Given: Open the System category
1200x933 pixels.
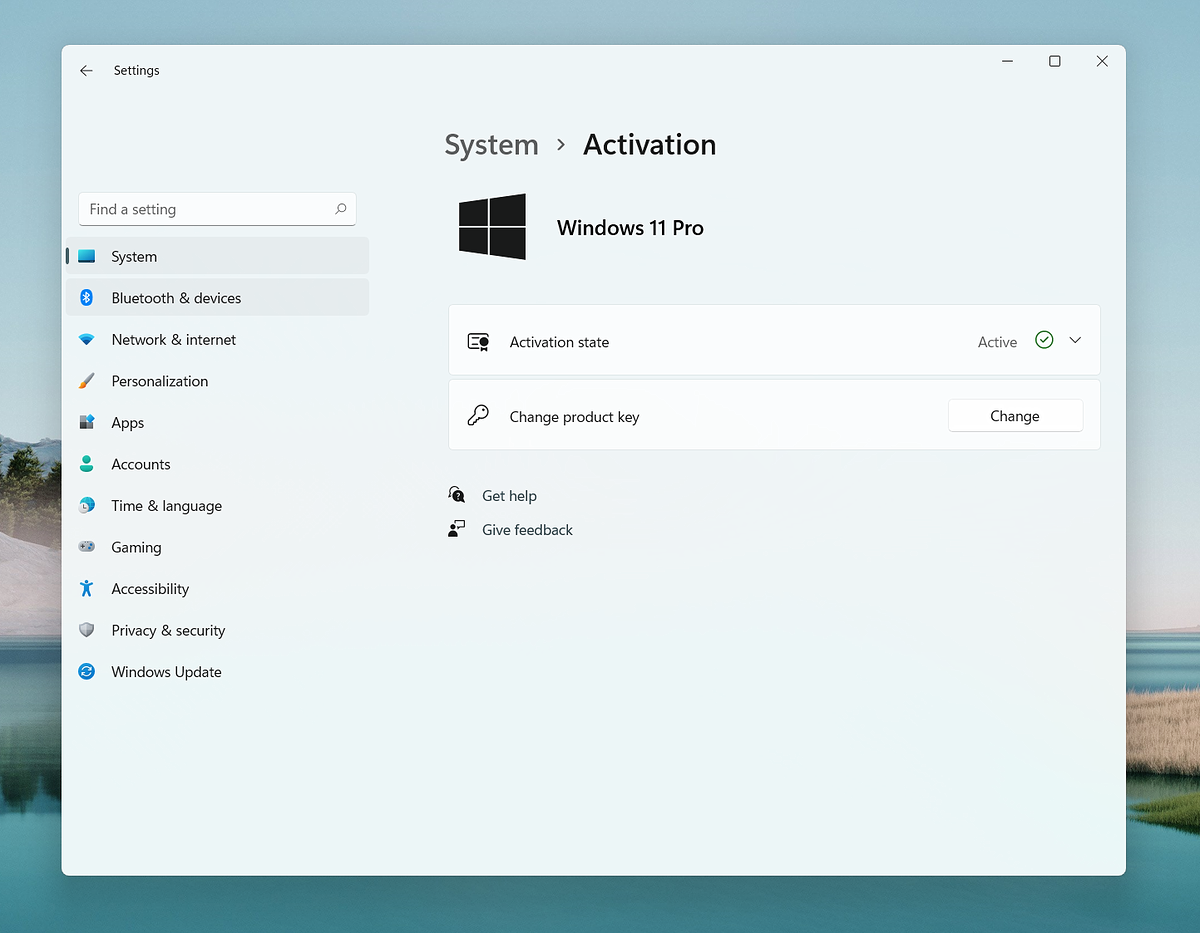Looking at the screenshot, I should [217, 256].
